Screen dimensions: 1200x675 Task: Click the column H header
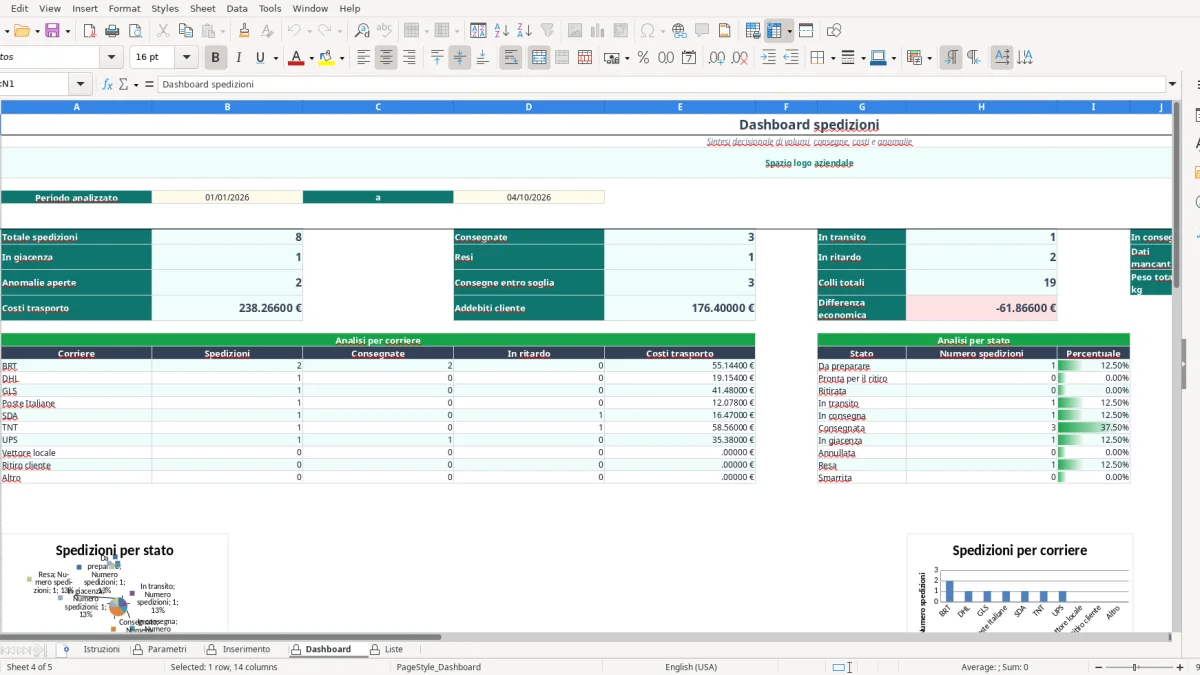coord(981,106)
